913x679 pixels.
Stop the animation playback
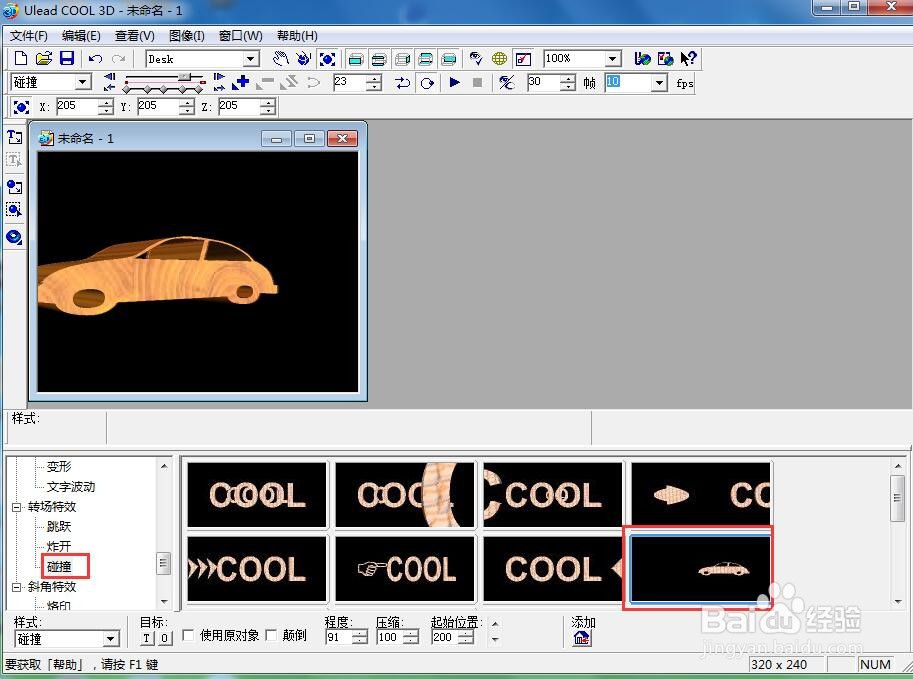[477, 82]
